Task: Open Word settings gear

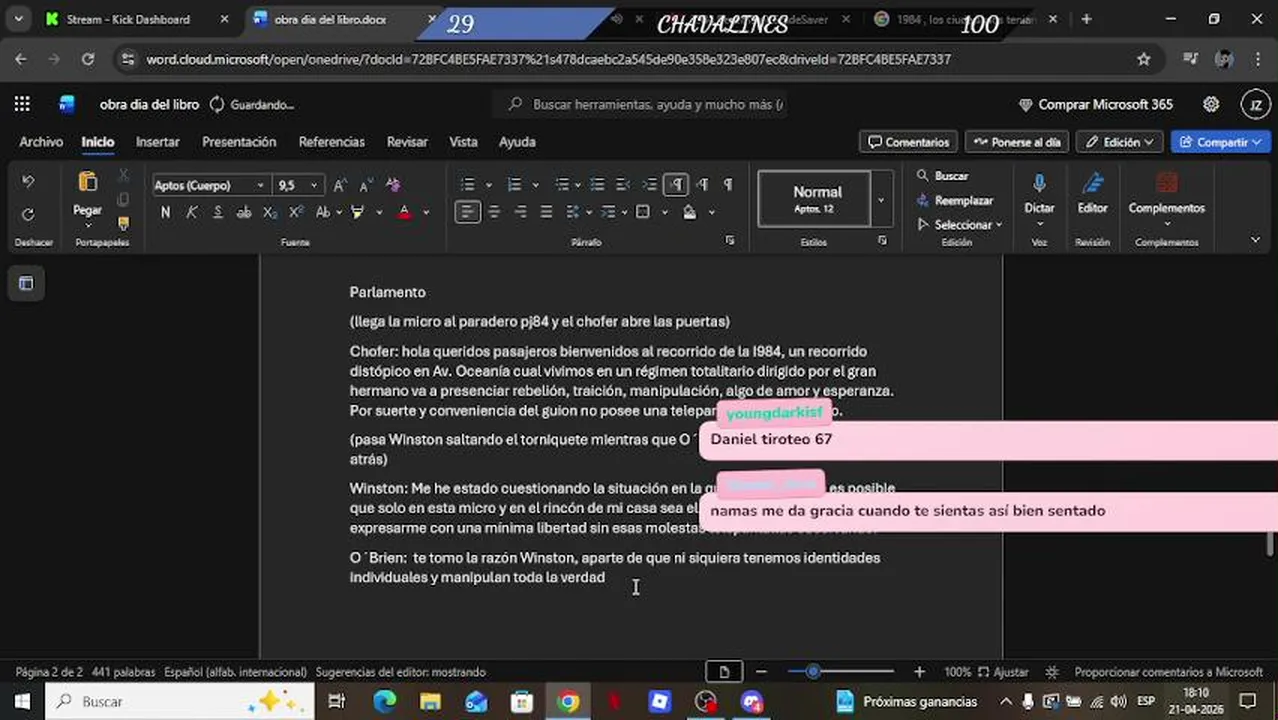Action: pos(1211,104)
